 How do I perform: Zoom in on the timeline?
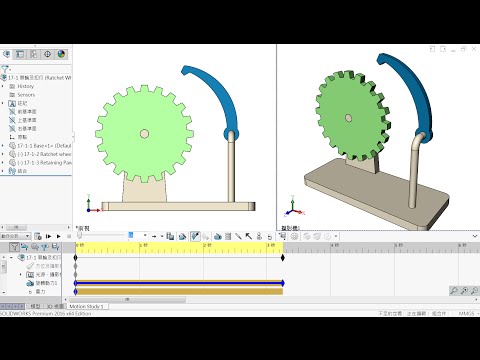[x=464, y=291]
